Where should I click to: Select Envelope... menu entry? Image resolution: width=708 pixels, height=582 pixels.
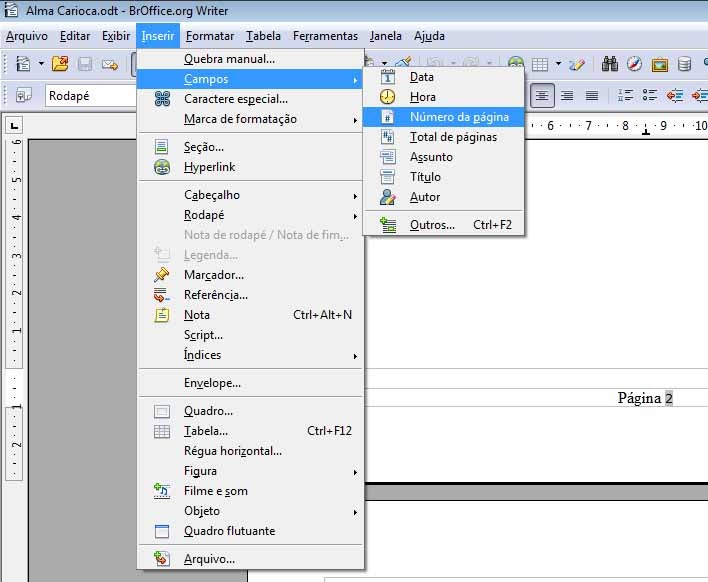coord(250,383)
